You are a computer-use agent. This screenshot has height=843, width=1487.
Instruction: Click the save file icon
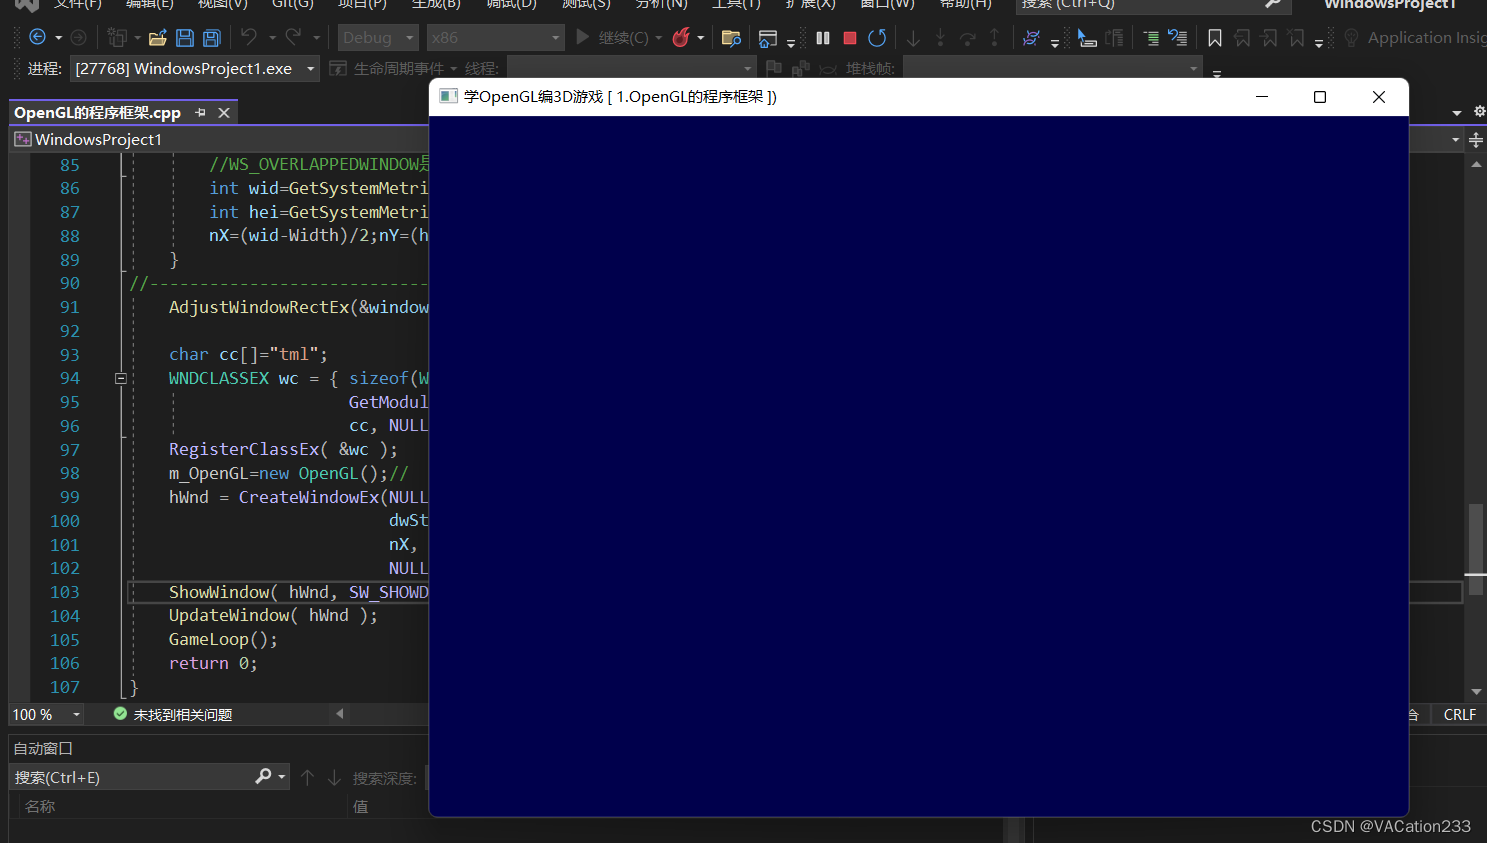(x=185, y=38)
